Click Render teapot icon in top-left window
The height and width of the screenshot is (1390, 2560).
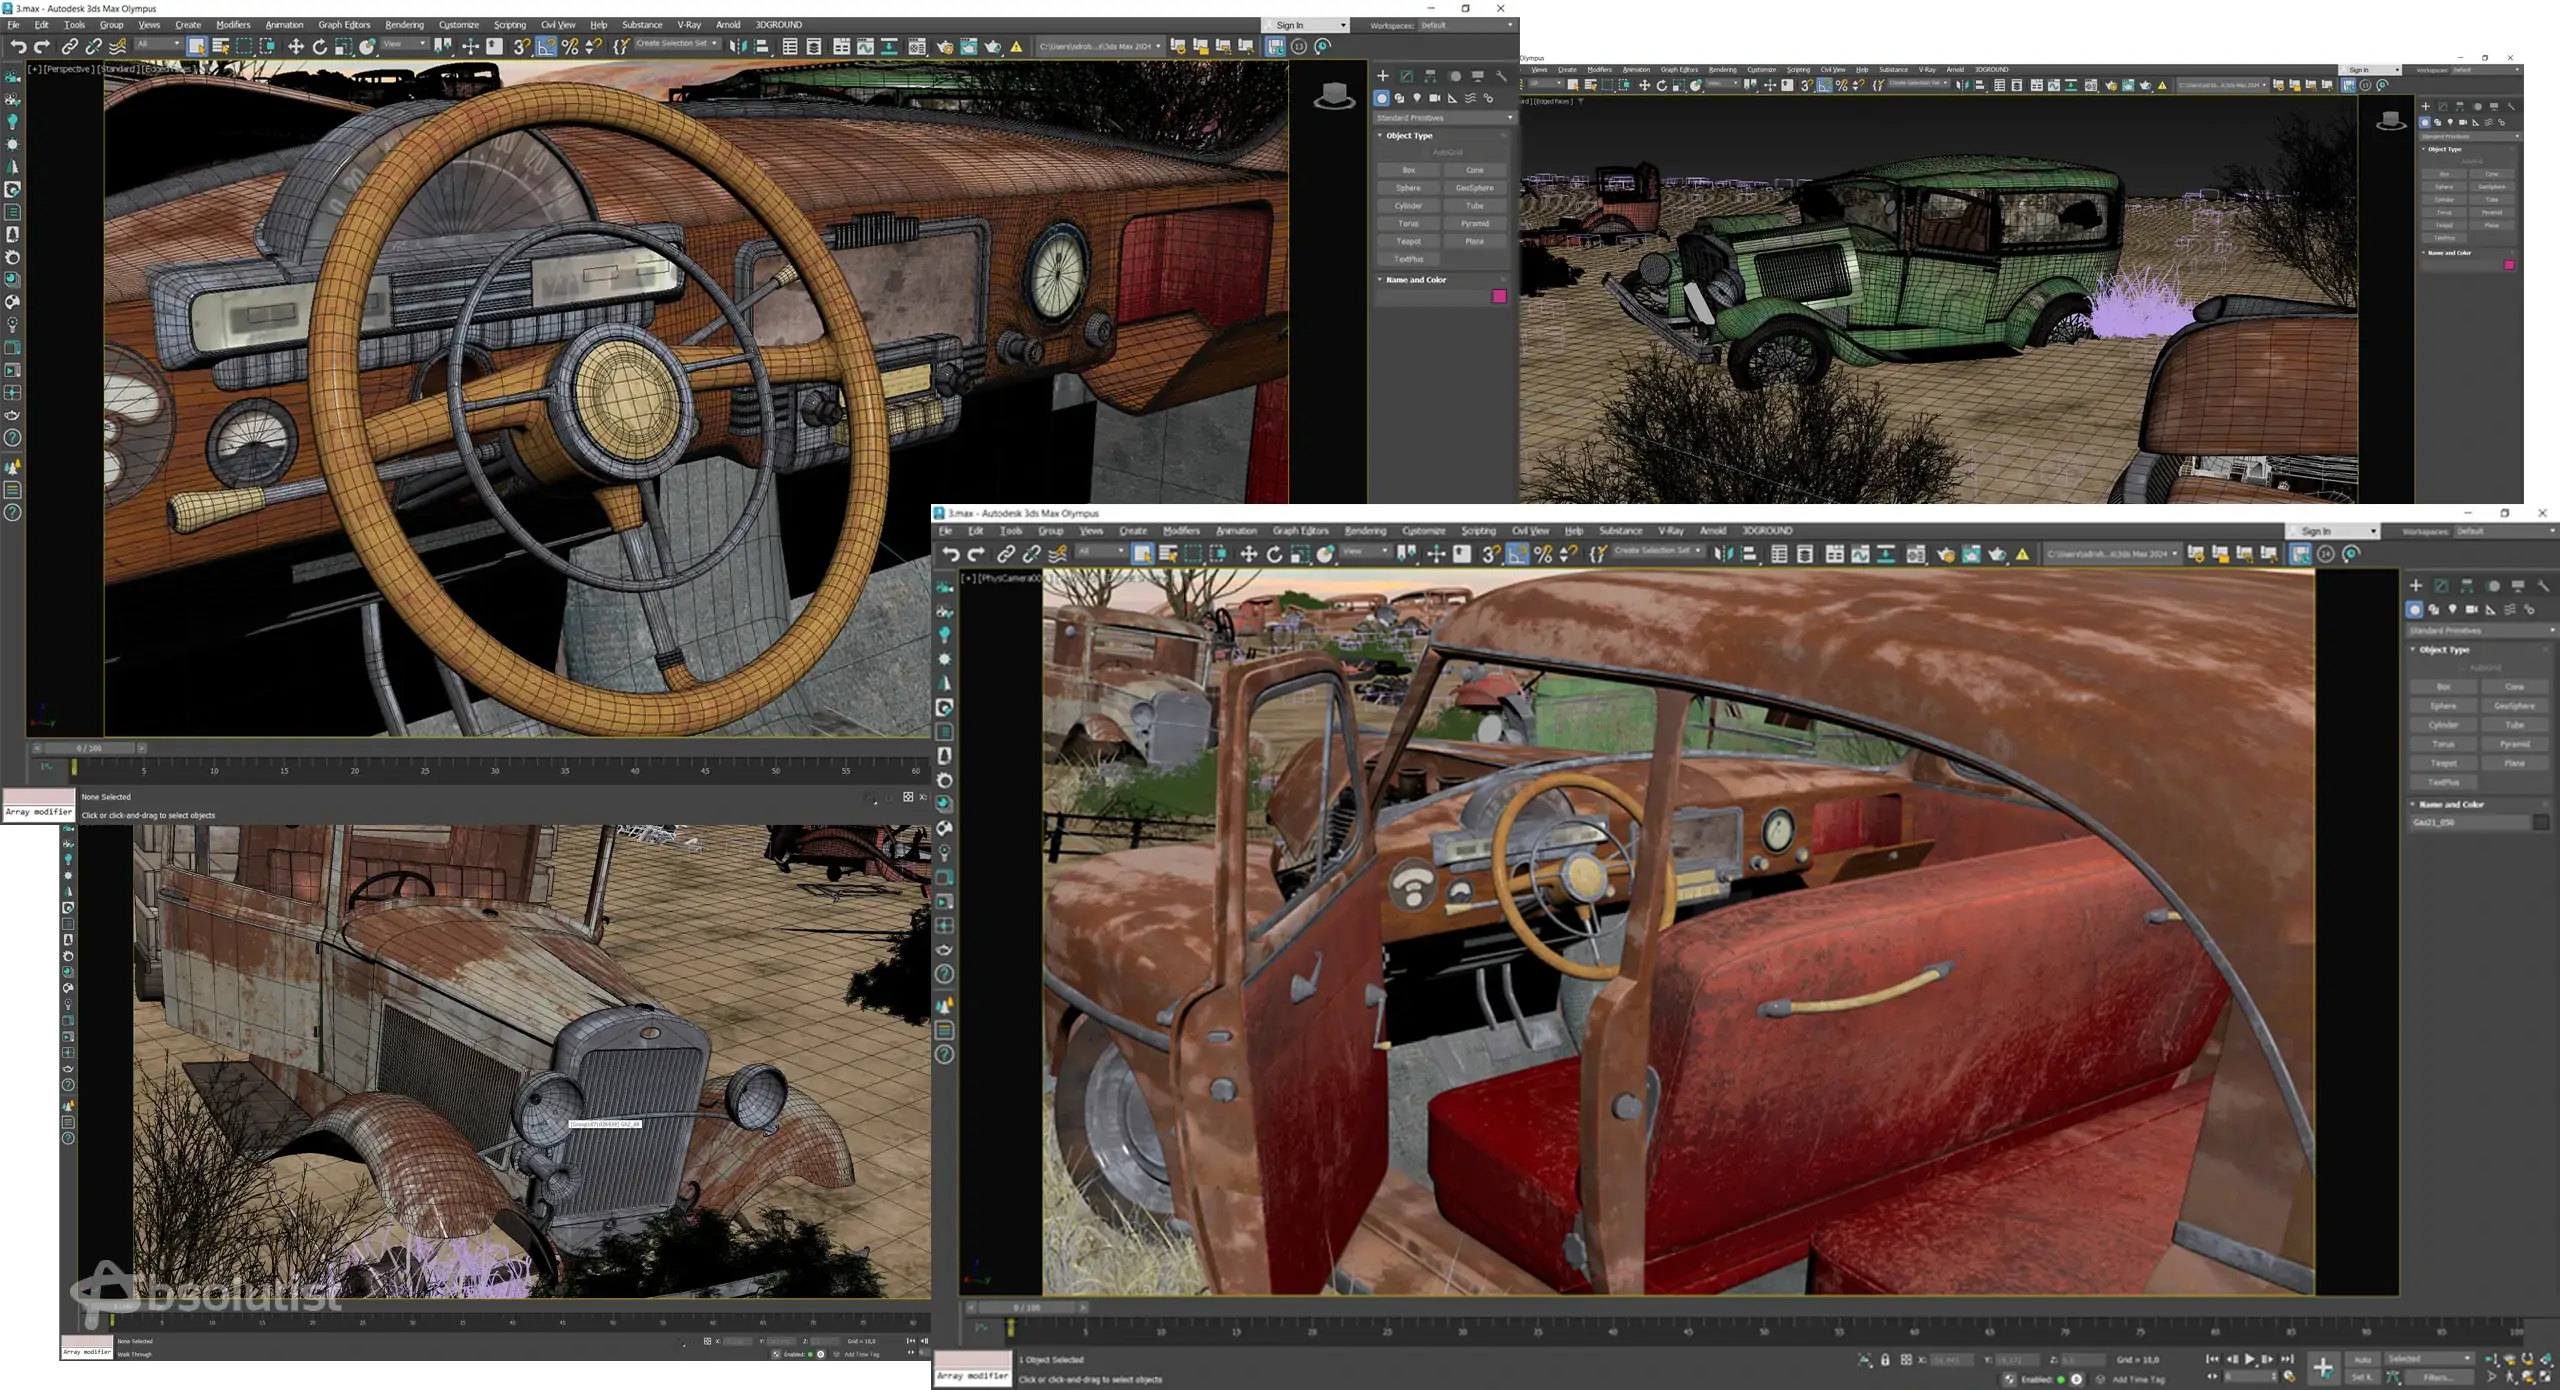993,46
